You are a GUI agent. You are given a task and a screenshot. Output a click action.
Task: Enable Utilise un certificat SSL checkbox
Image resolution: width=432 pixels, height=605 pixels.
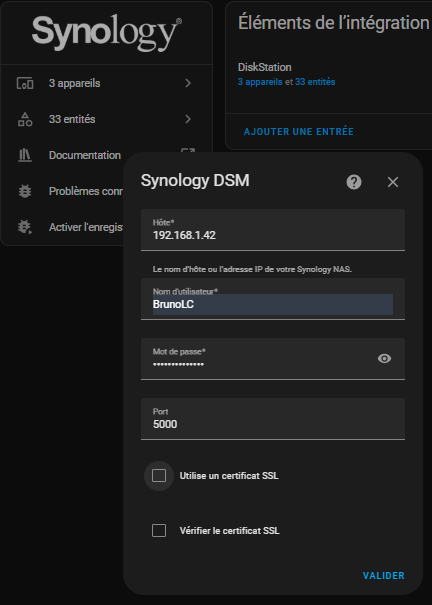click(159, 476)
